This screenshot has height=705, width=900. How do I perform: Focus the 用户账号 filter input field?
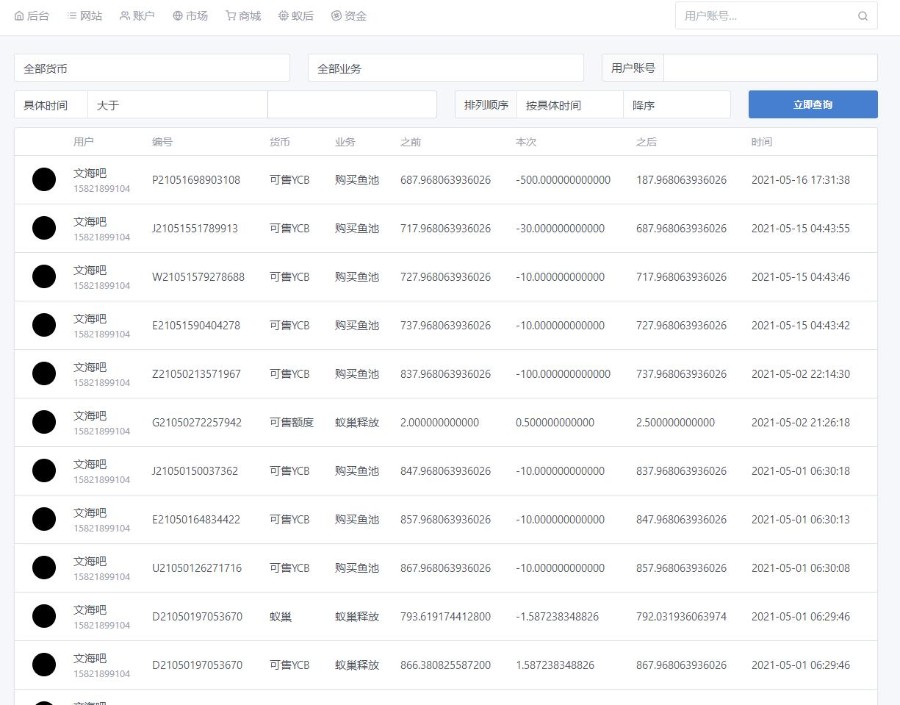tap(769, 68)
